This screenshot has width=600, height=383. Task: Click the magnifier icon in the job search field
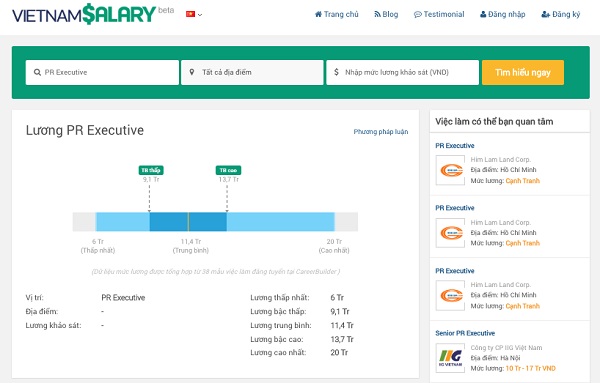[x=37, y=72]
